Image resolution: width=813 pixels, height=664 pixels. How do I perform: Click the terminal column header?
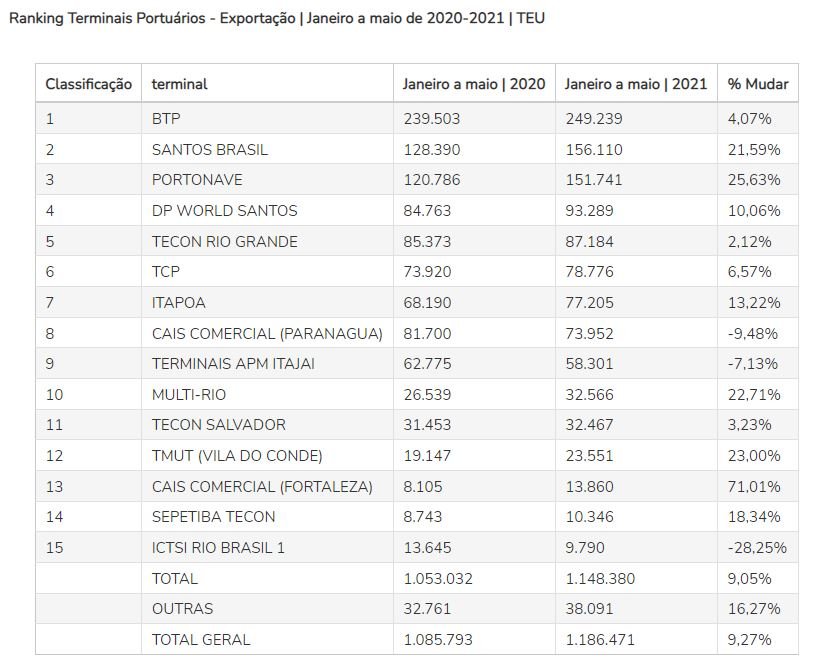(x=179, y=84)
